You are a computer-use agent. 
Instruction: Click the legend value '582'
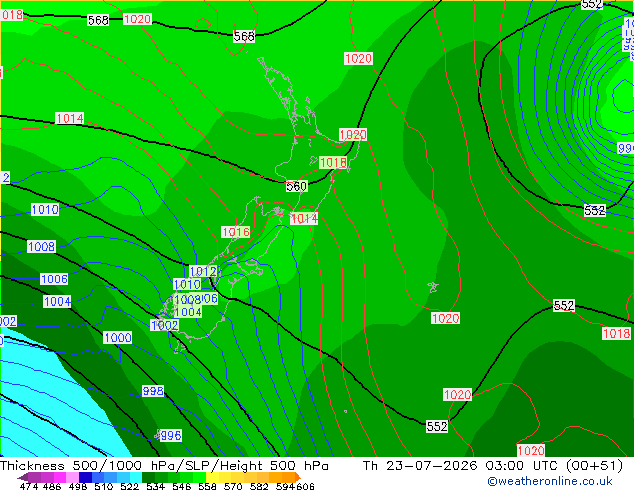[x=259, y=486]
